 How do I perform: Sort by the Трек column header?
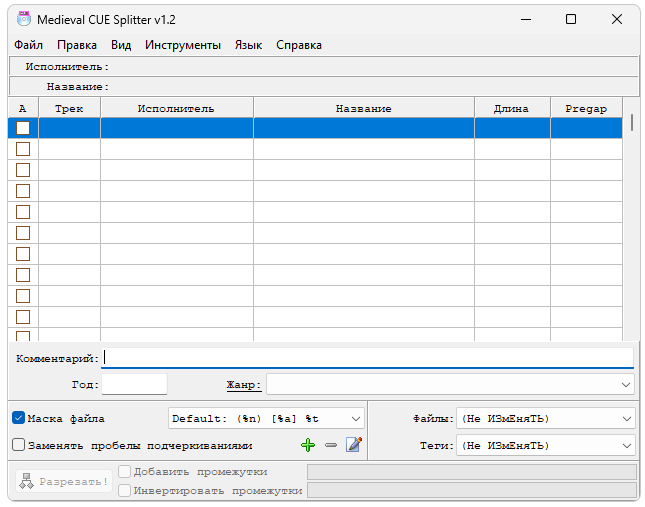click(x=70, y=109)
